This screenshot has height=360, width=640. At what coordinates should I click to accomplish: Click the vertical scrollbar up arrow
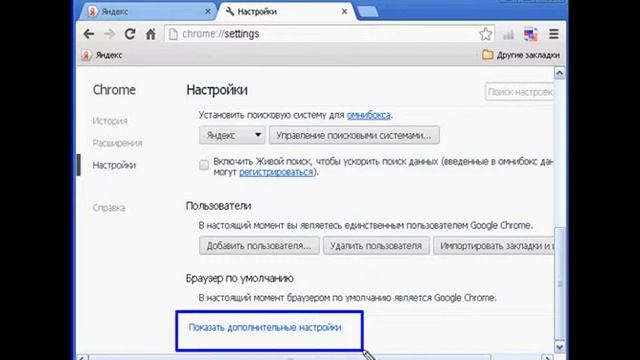[x=559, y=73]
